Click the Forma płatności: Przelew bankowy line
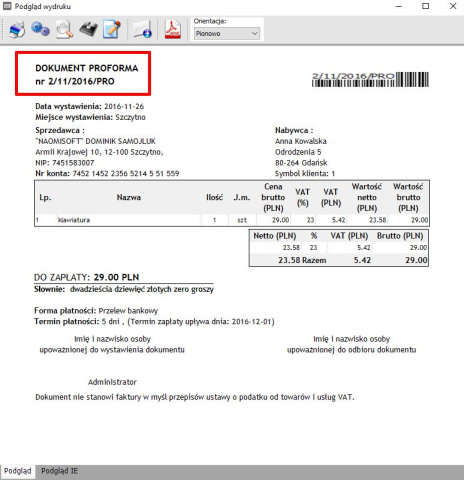 96,311
